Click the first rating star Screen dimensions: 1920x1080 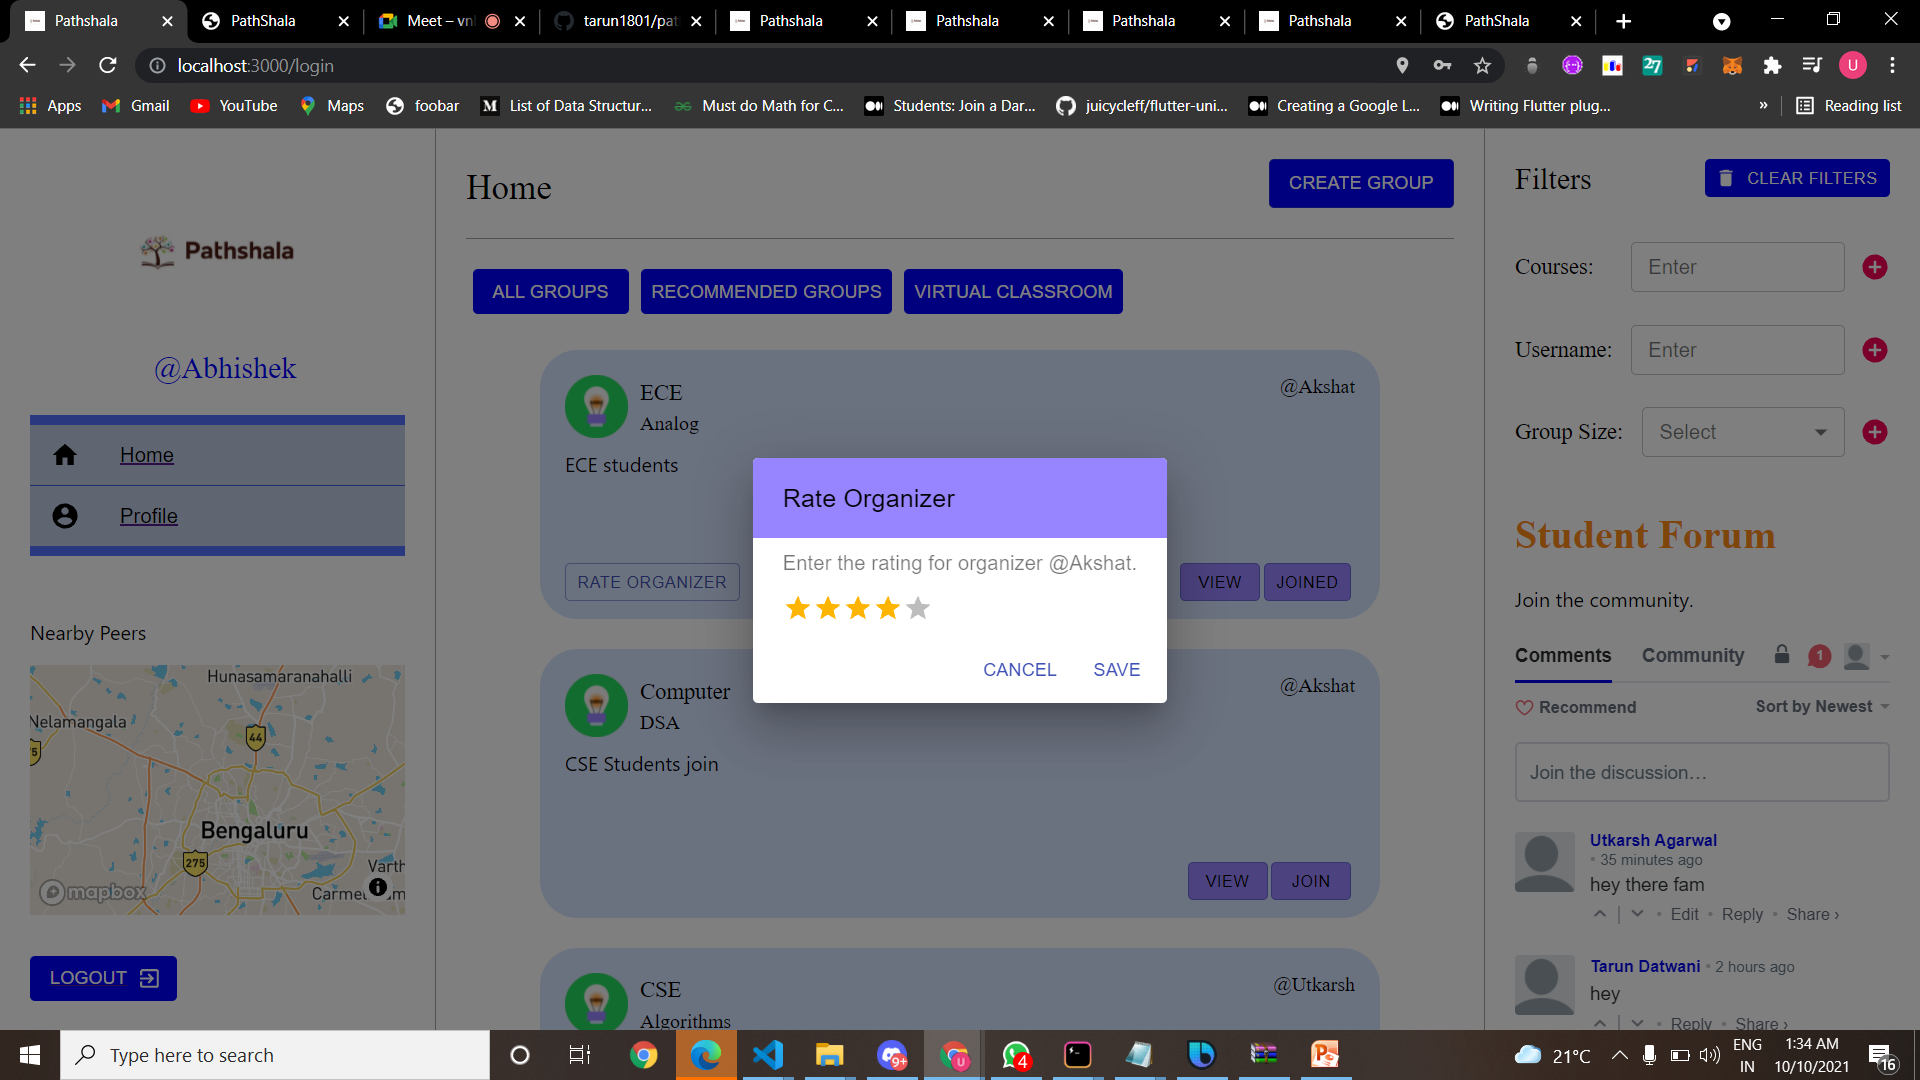797,608
